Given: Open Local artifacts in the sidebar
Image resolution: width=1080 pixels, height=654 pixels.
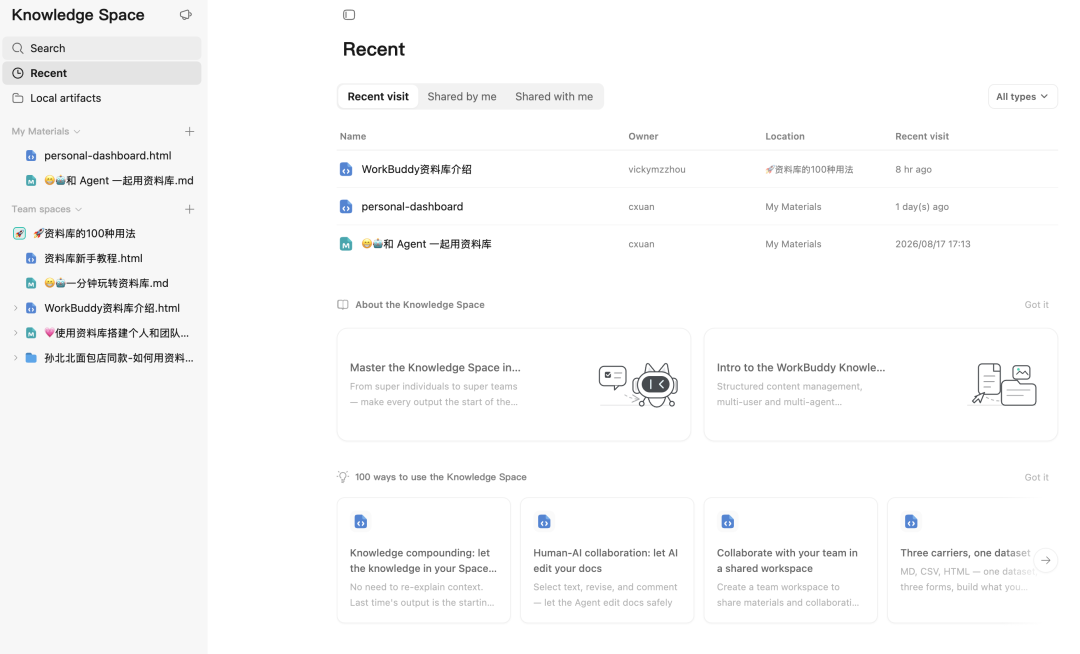Looking at the screenshot, I should click(x=102, y=98).
